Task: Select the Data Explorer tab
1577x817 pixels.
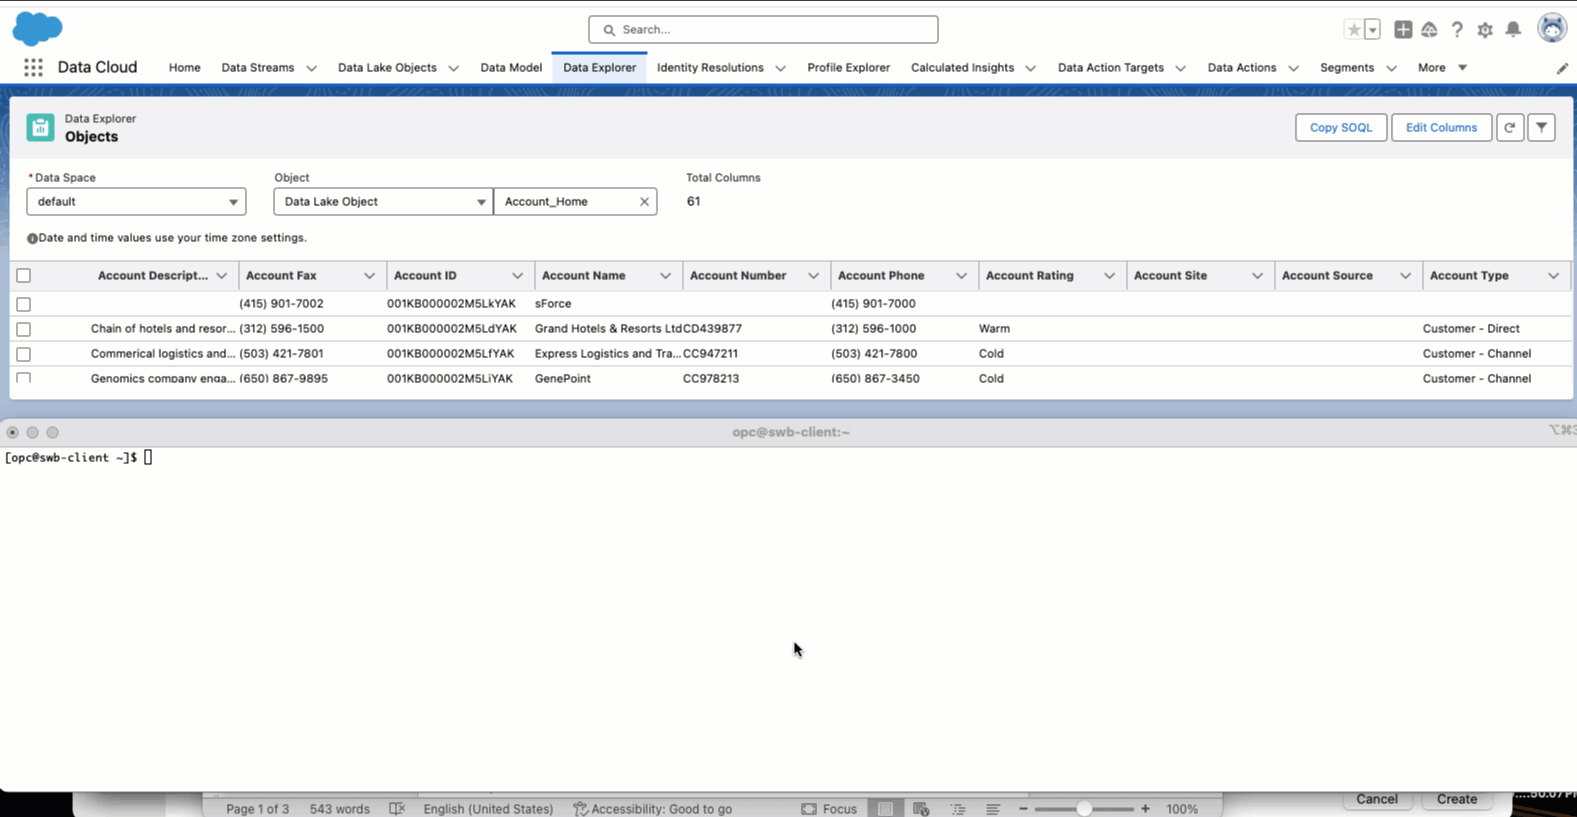Action: click(599, 68)
